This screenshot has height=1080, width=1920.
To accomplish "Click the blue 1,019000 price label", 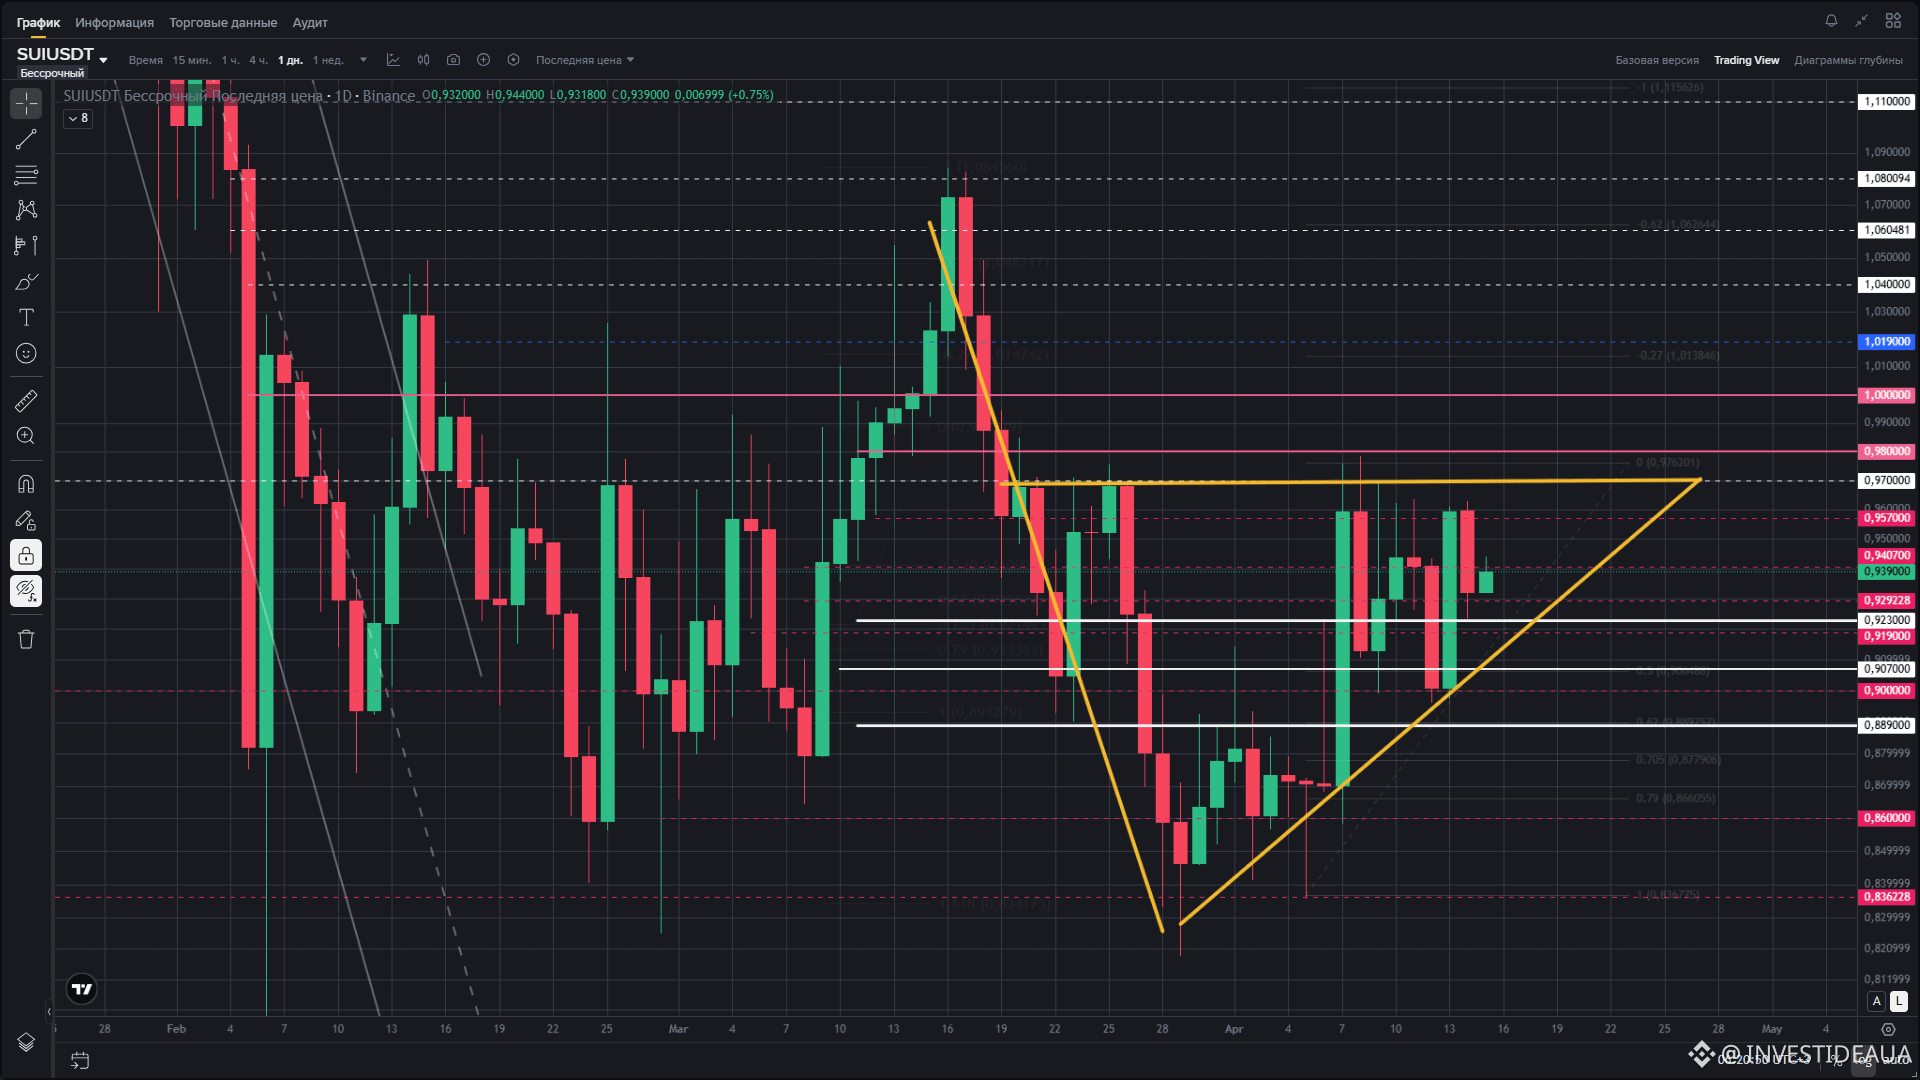I will point(1886,342).
